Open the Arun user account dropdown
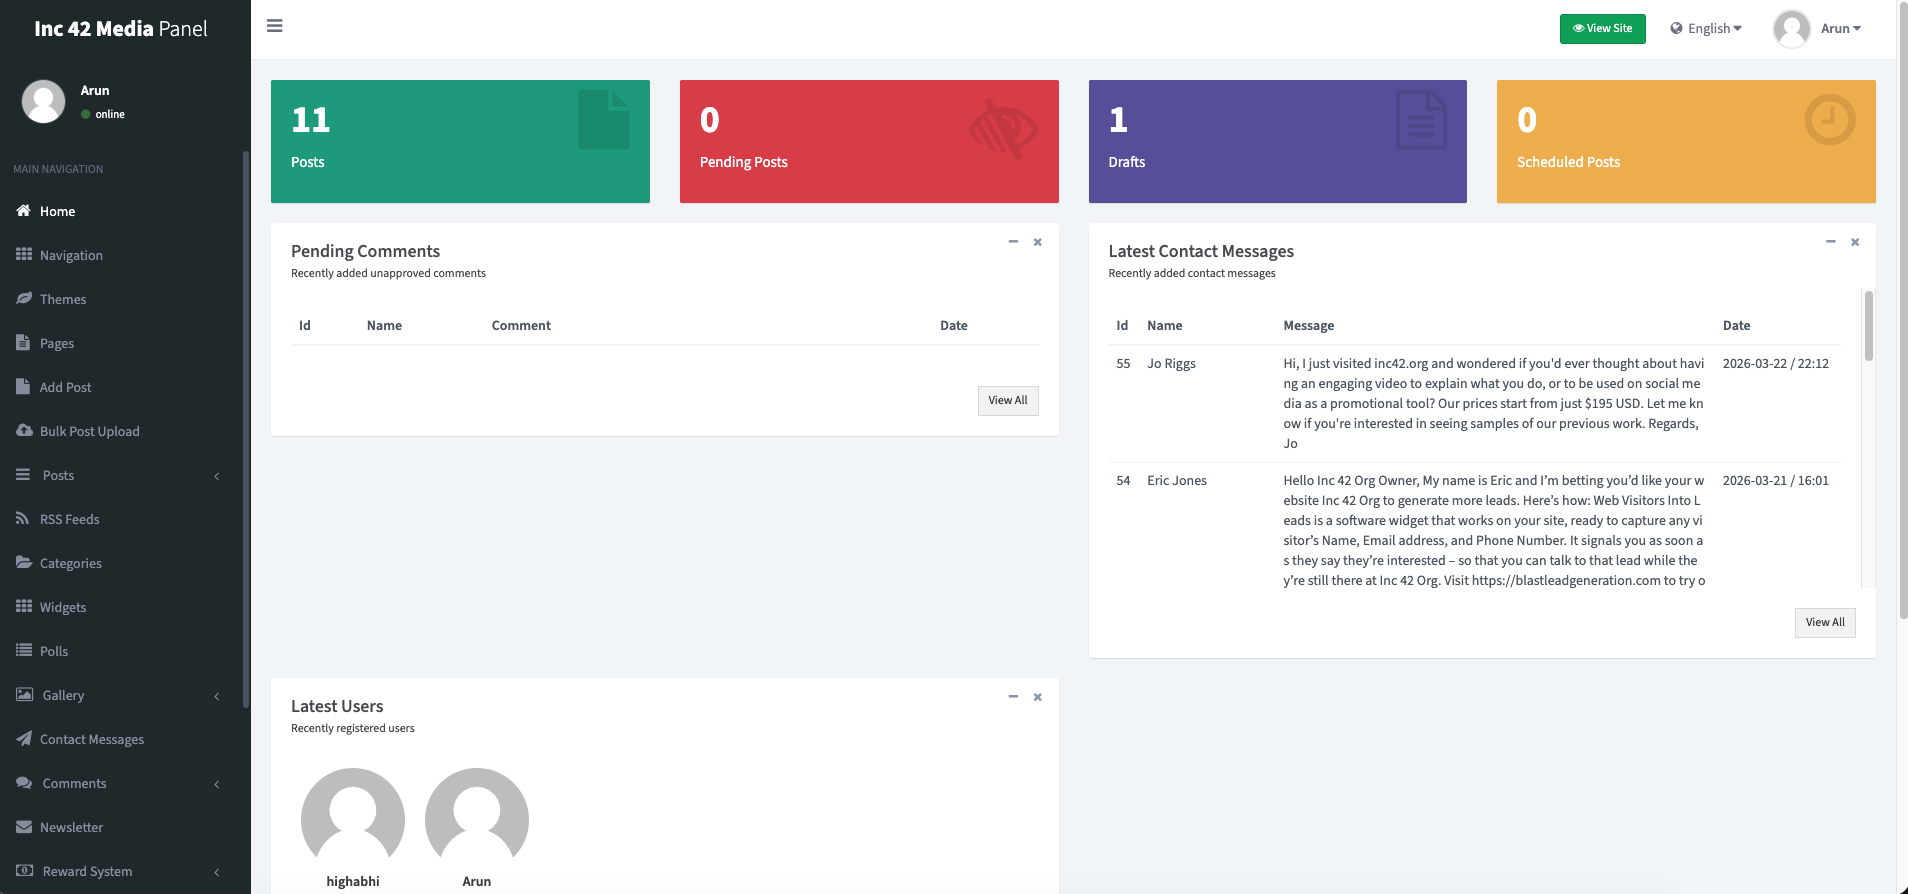The width and height of the screenshot is (1908, 894). [x=1818, y=29]
